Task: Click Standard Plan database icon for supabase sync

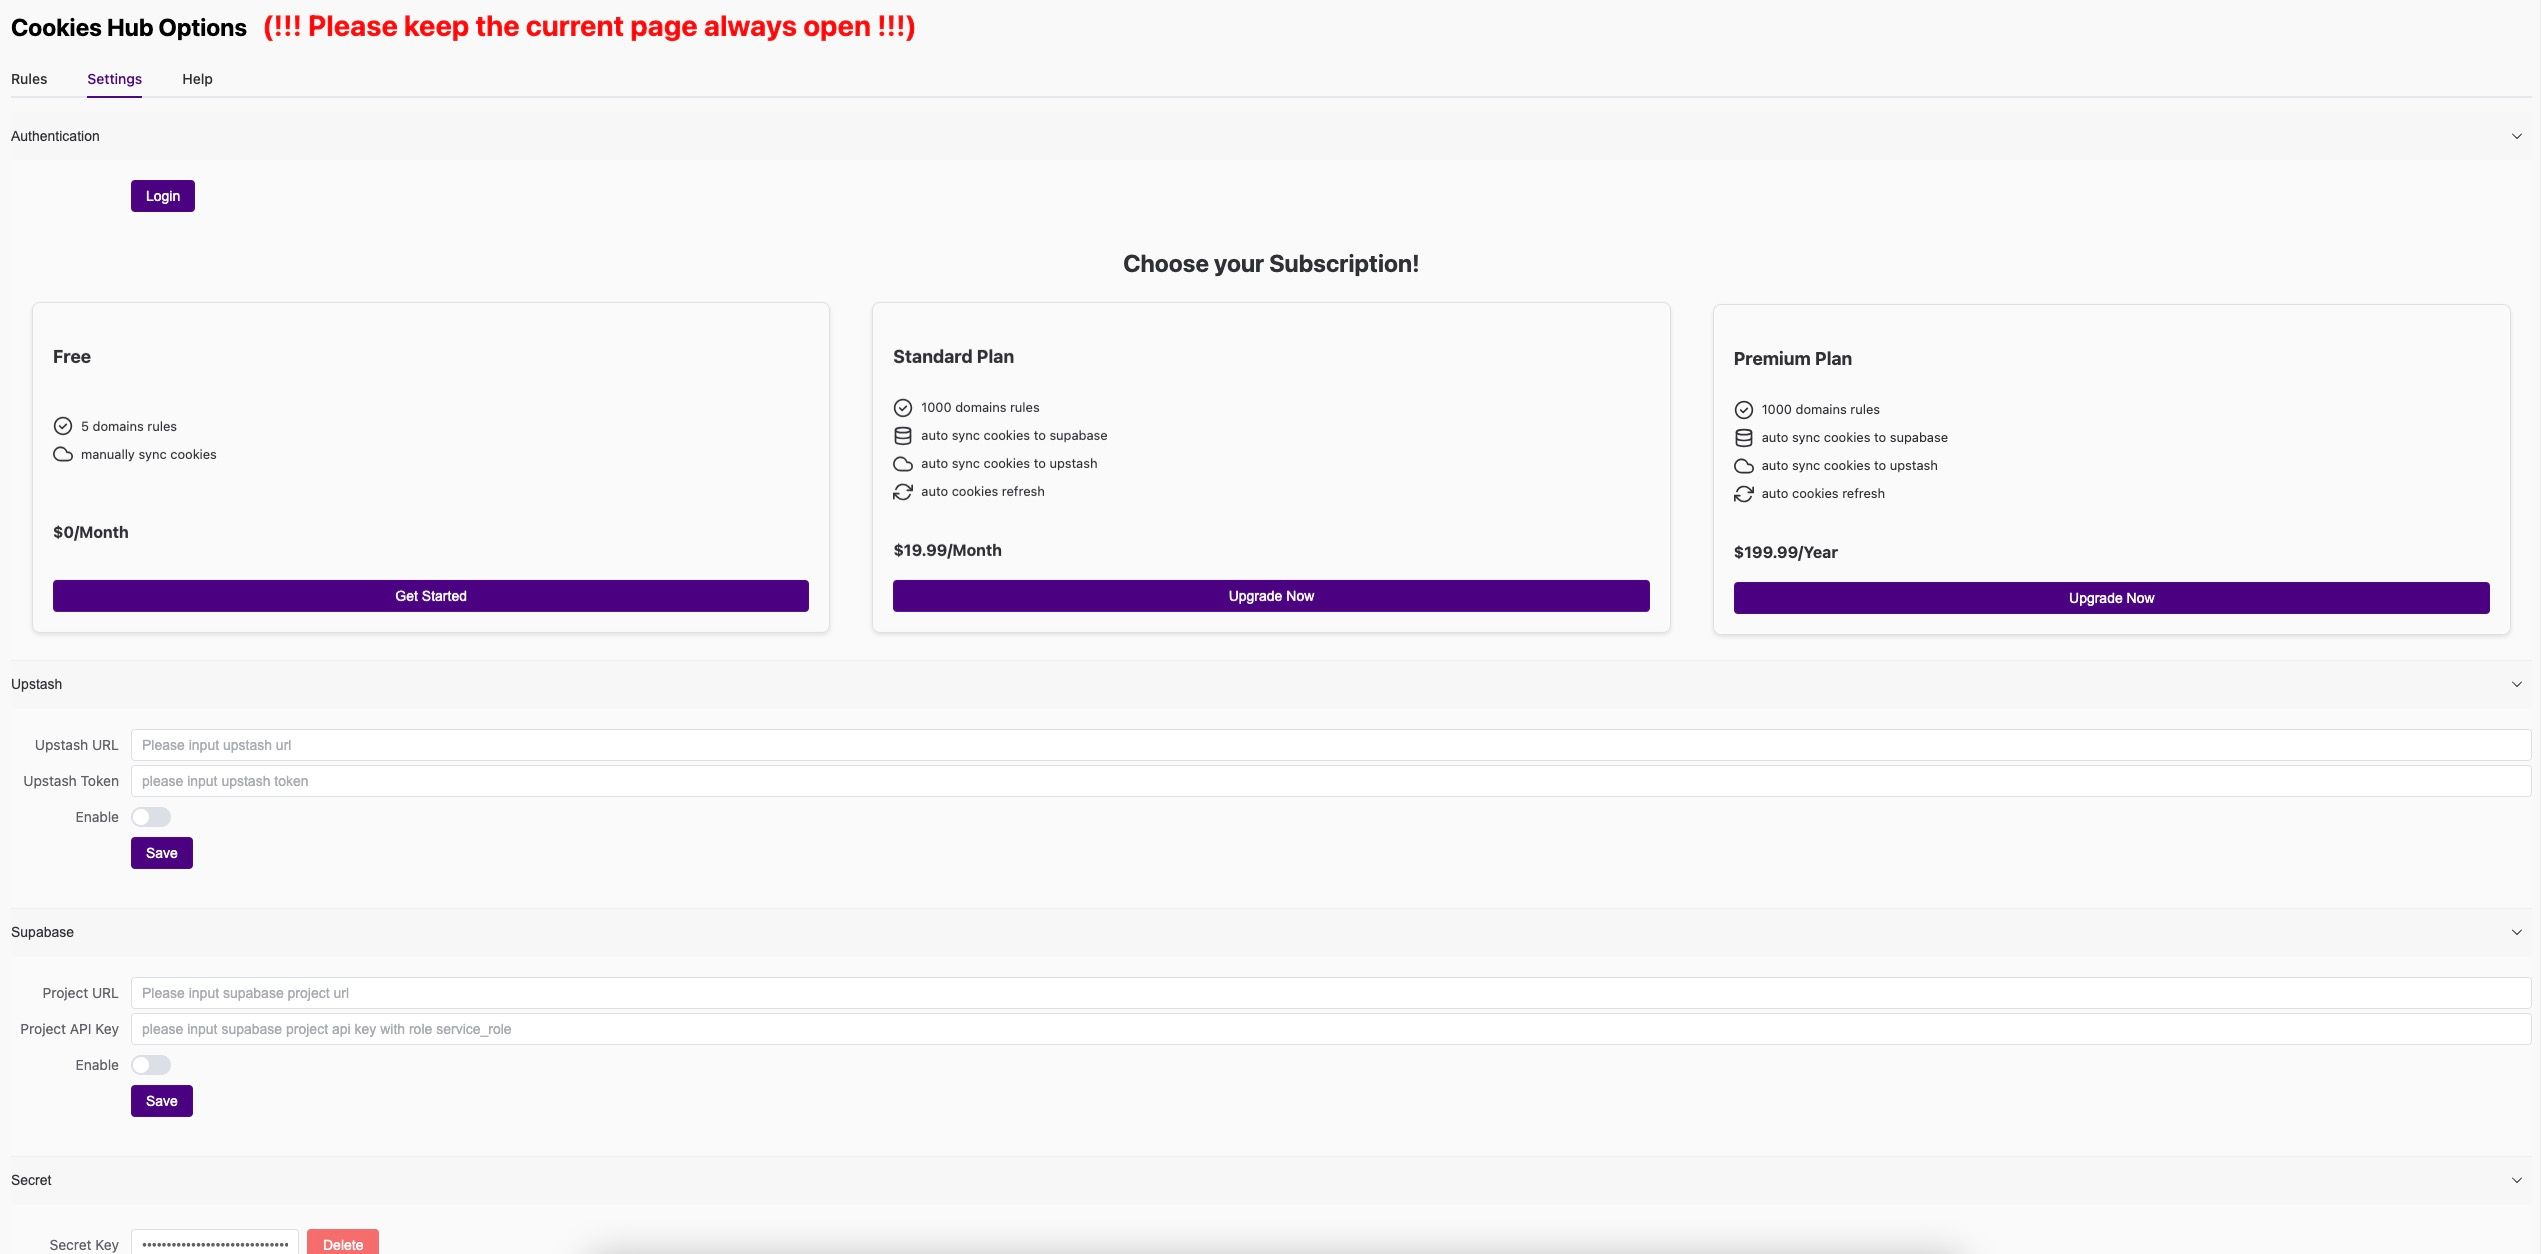Action: [x=903, y=436]
